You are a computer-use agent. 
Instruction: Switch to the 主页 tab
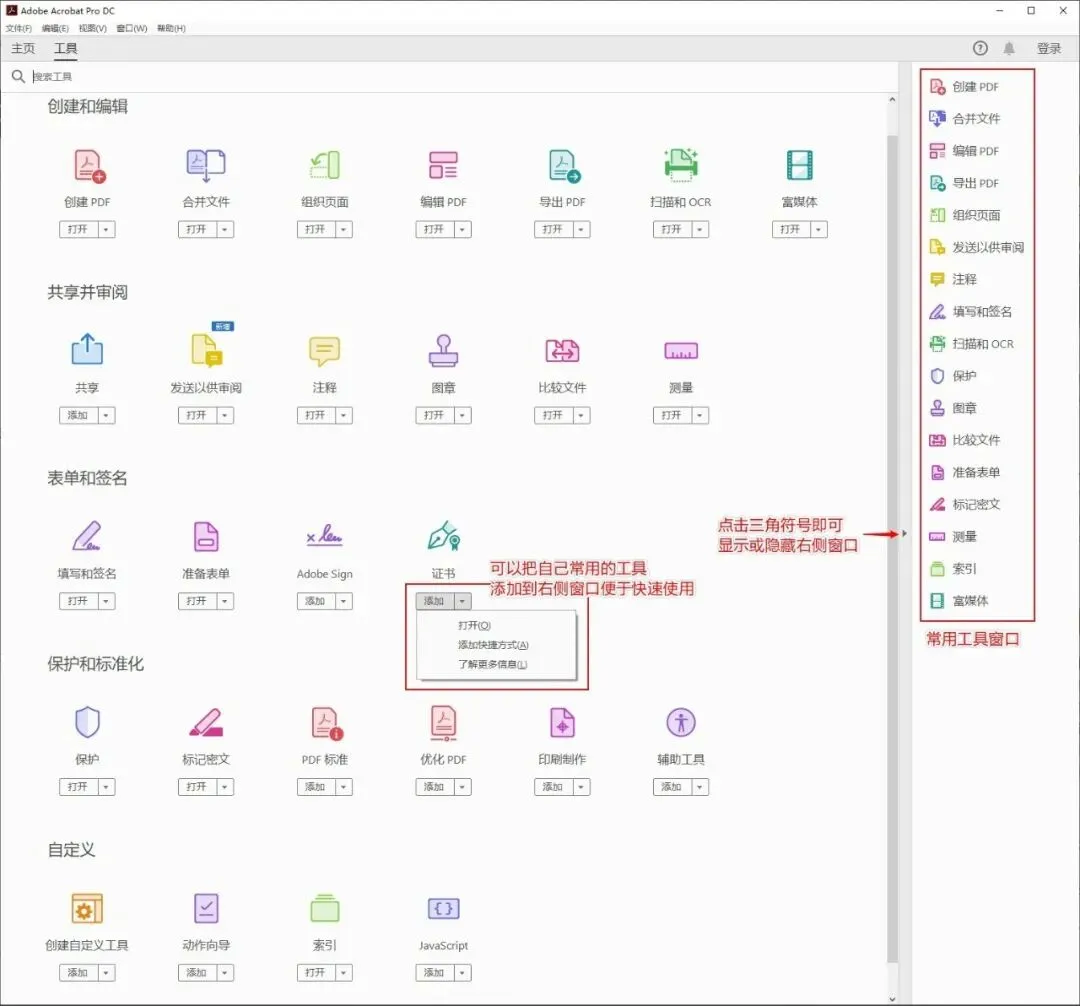(x=23, y=48)
